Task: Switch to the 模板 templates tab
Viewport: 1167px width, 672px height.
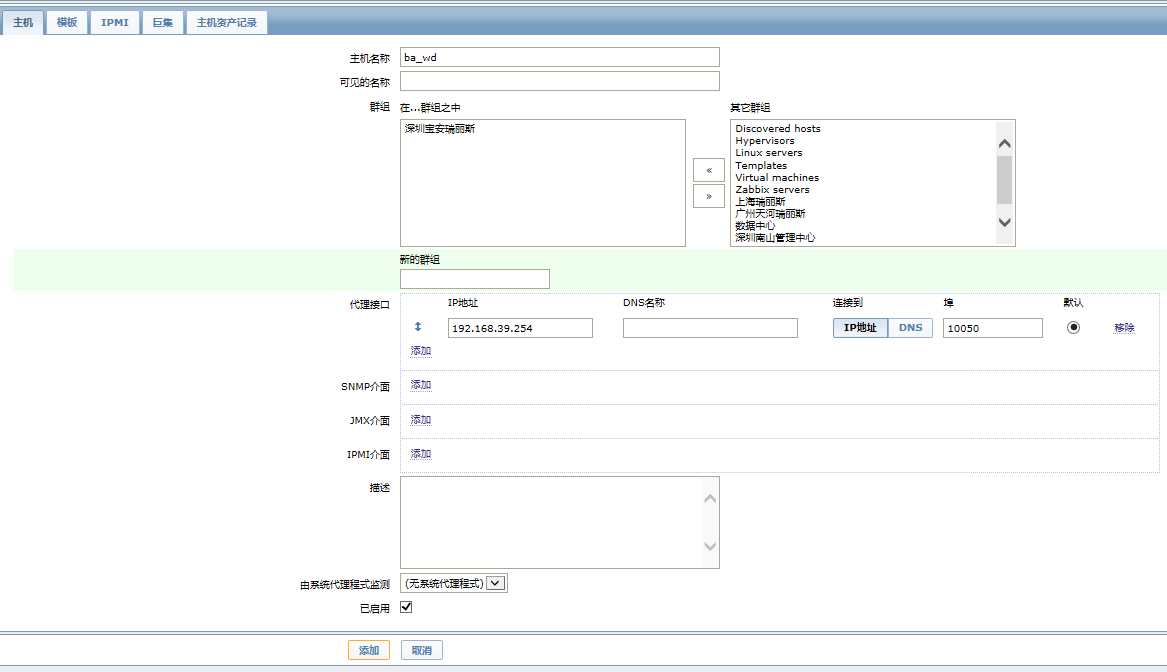Action: (x=67, y=22)
